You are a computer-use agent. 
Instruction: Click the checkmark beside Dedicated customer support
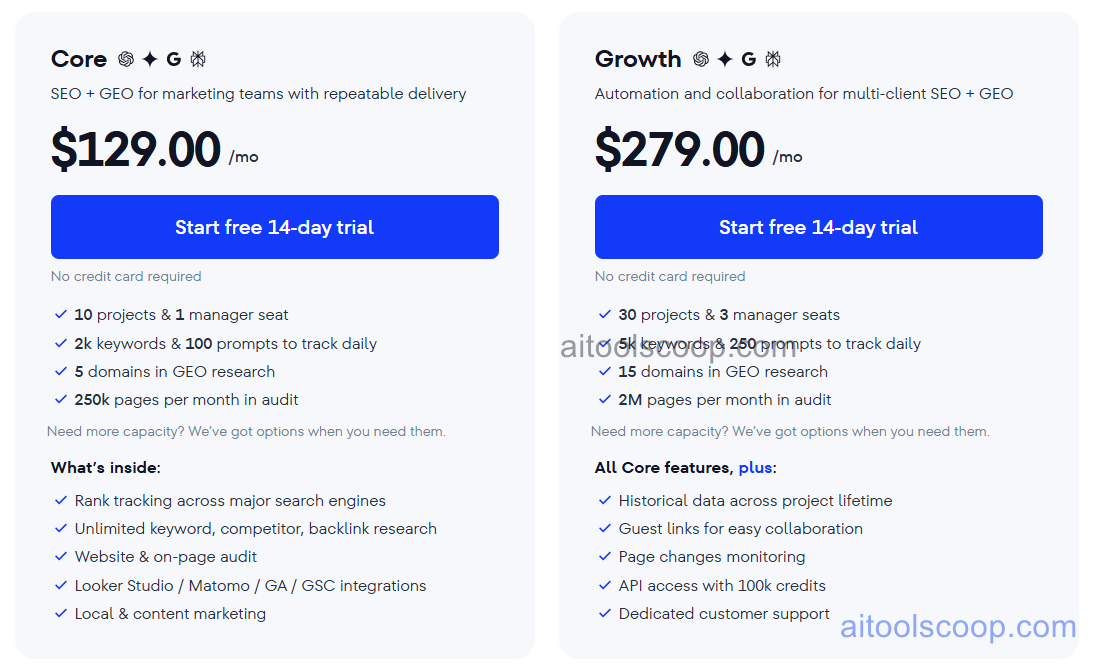[x=605, y=613]
